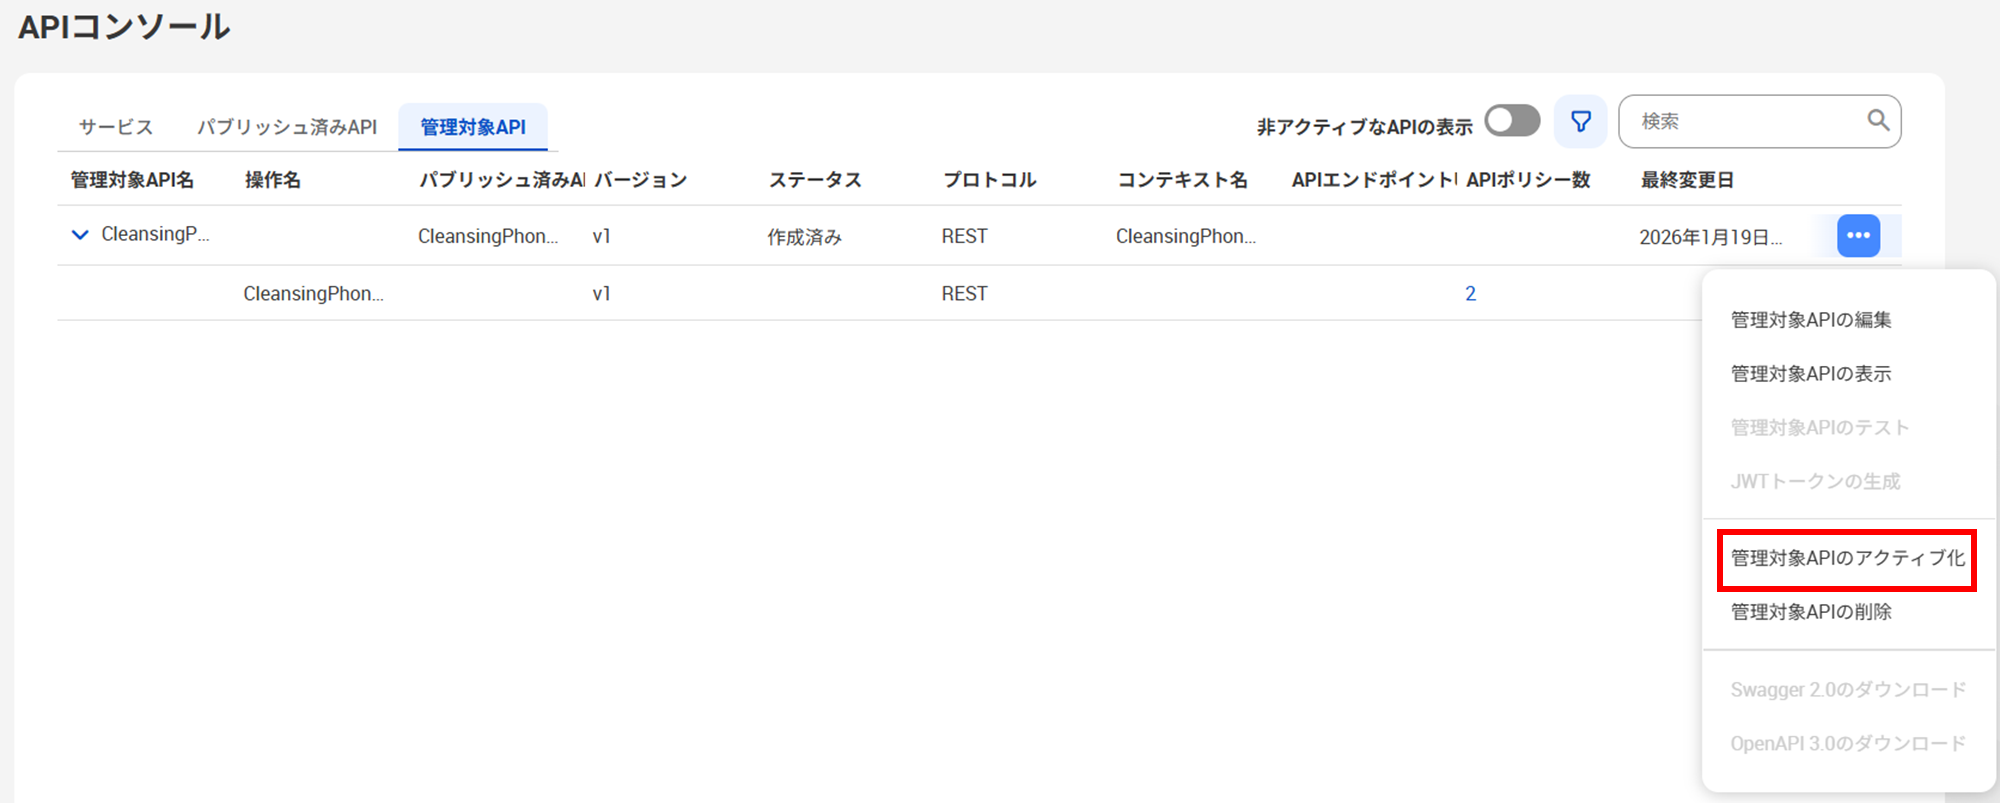Click the JWTトークンの生成 menu entry

pos(1815,482)
